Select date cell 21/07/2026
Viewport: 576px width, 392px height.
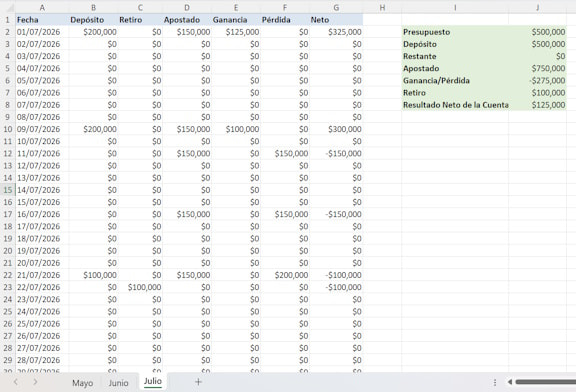(42, 275)
